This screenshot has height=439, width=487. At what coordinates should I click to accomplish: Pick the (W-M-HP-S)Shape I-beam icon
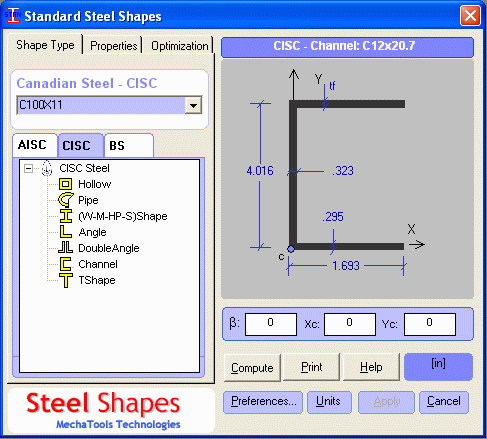(66, 216)
